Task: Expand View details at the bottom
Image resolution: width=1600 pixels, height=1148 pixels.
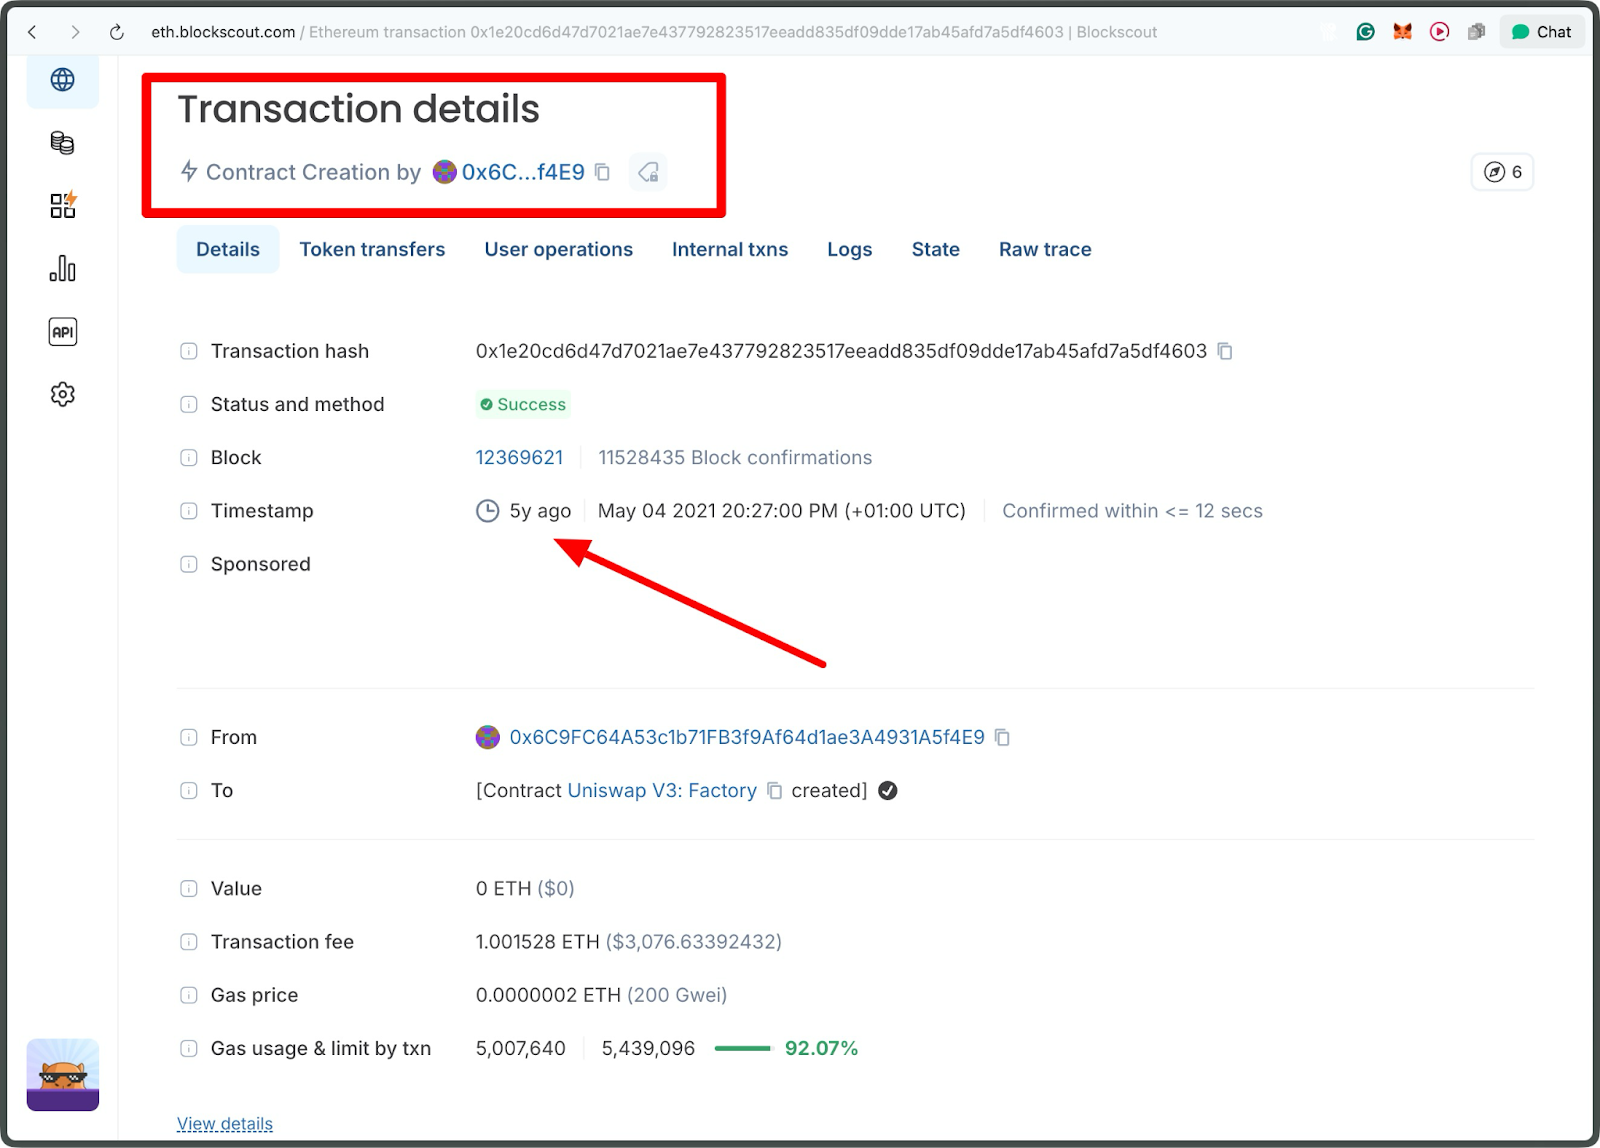Action: point(224,1123)
